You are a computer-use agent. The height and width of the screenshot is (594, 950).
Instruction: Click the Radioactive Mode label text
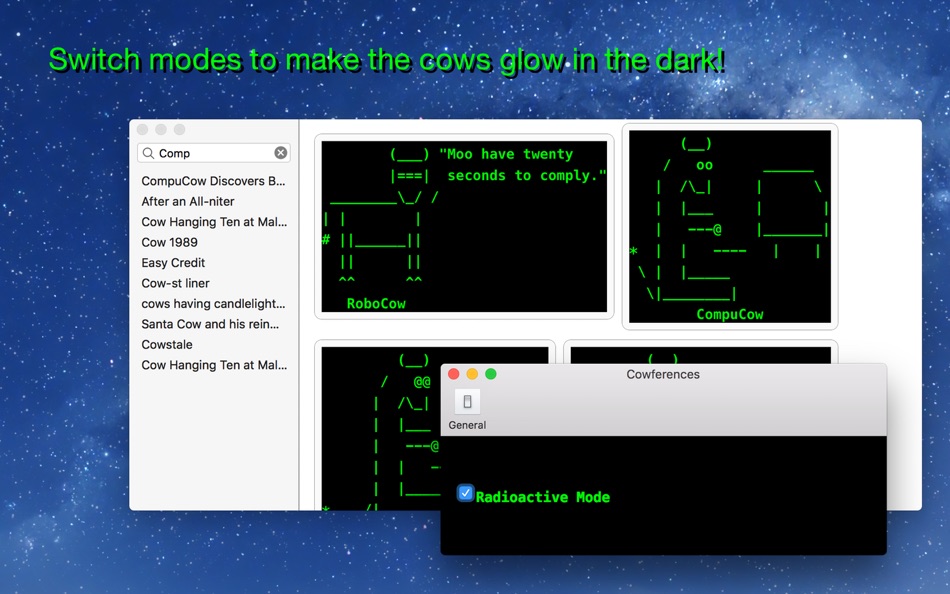pyautogui.click(x=543, y=498)
